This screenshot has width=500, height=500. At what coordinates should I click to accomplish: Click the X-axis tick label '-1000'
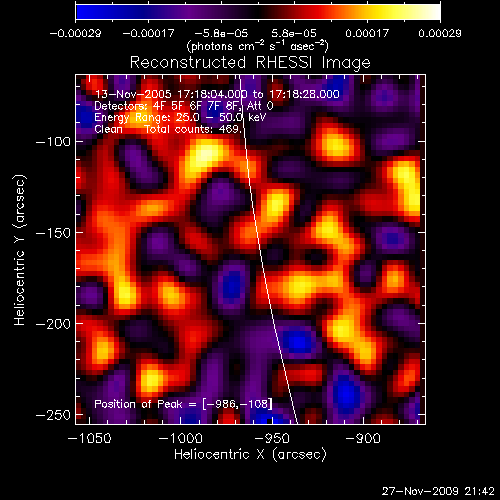181,438
